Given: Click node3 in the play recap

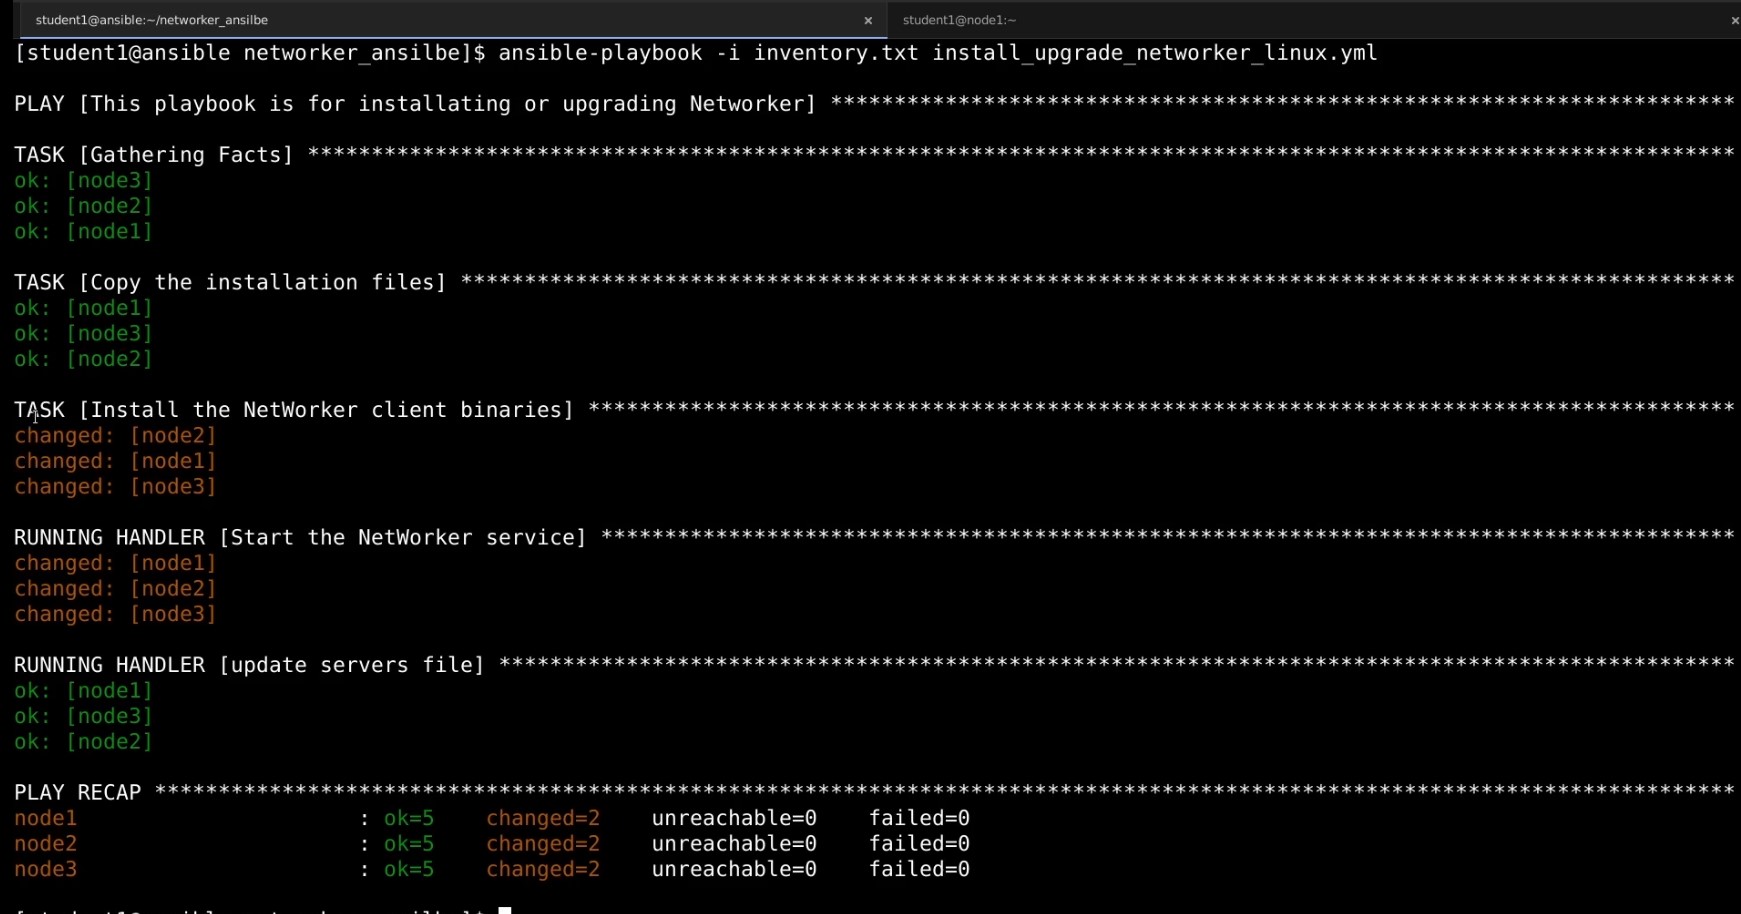Looking at the screenshot, I should 45,869.
